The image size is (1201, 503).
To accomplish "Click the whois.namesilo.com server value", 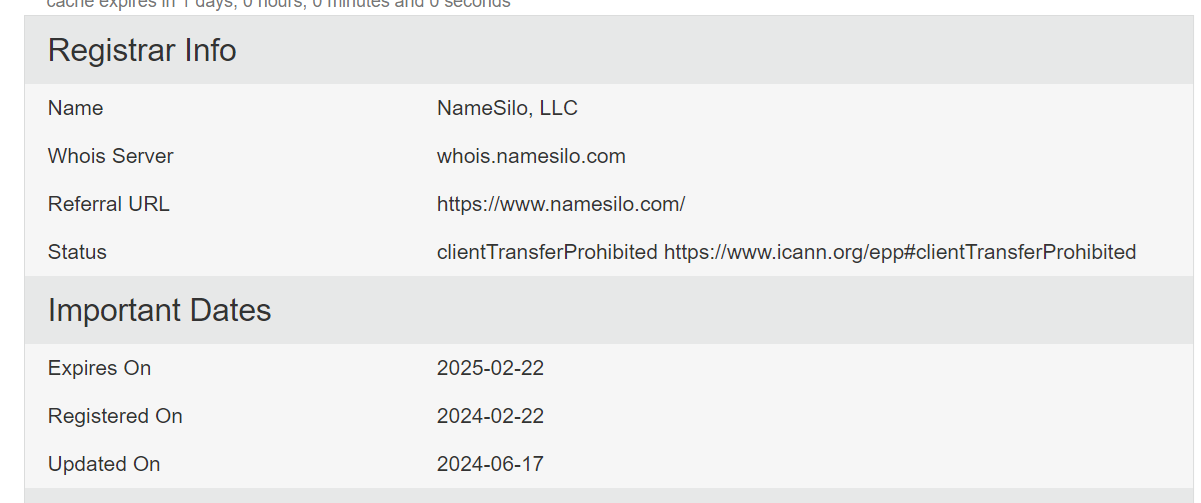I will 531,156.
